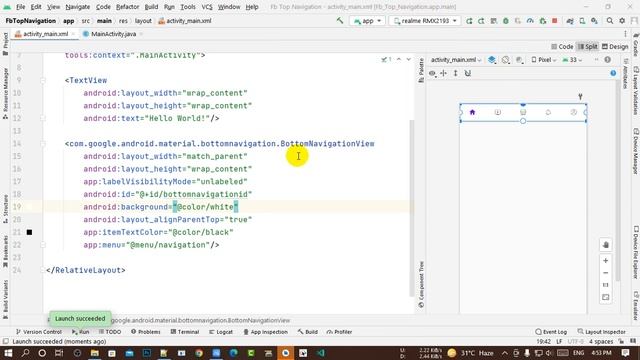Click the Debug app bug icon
Screen dimensions: 640x360
[506, 20]
